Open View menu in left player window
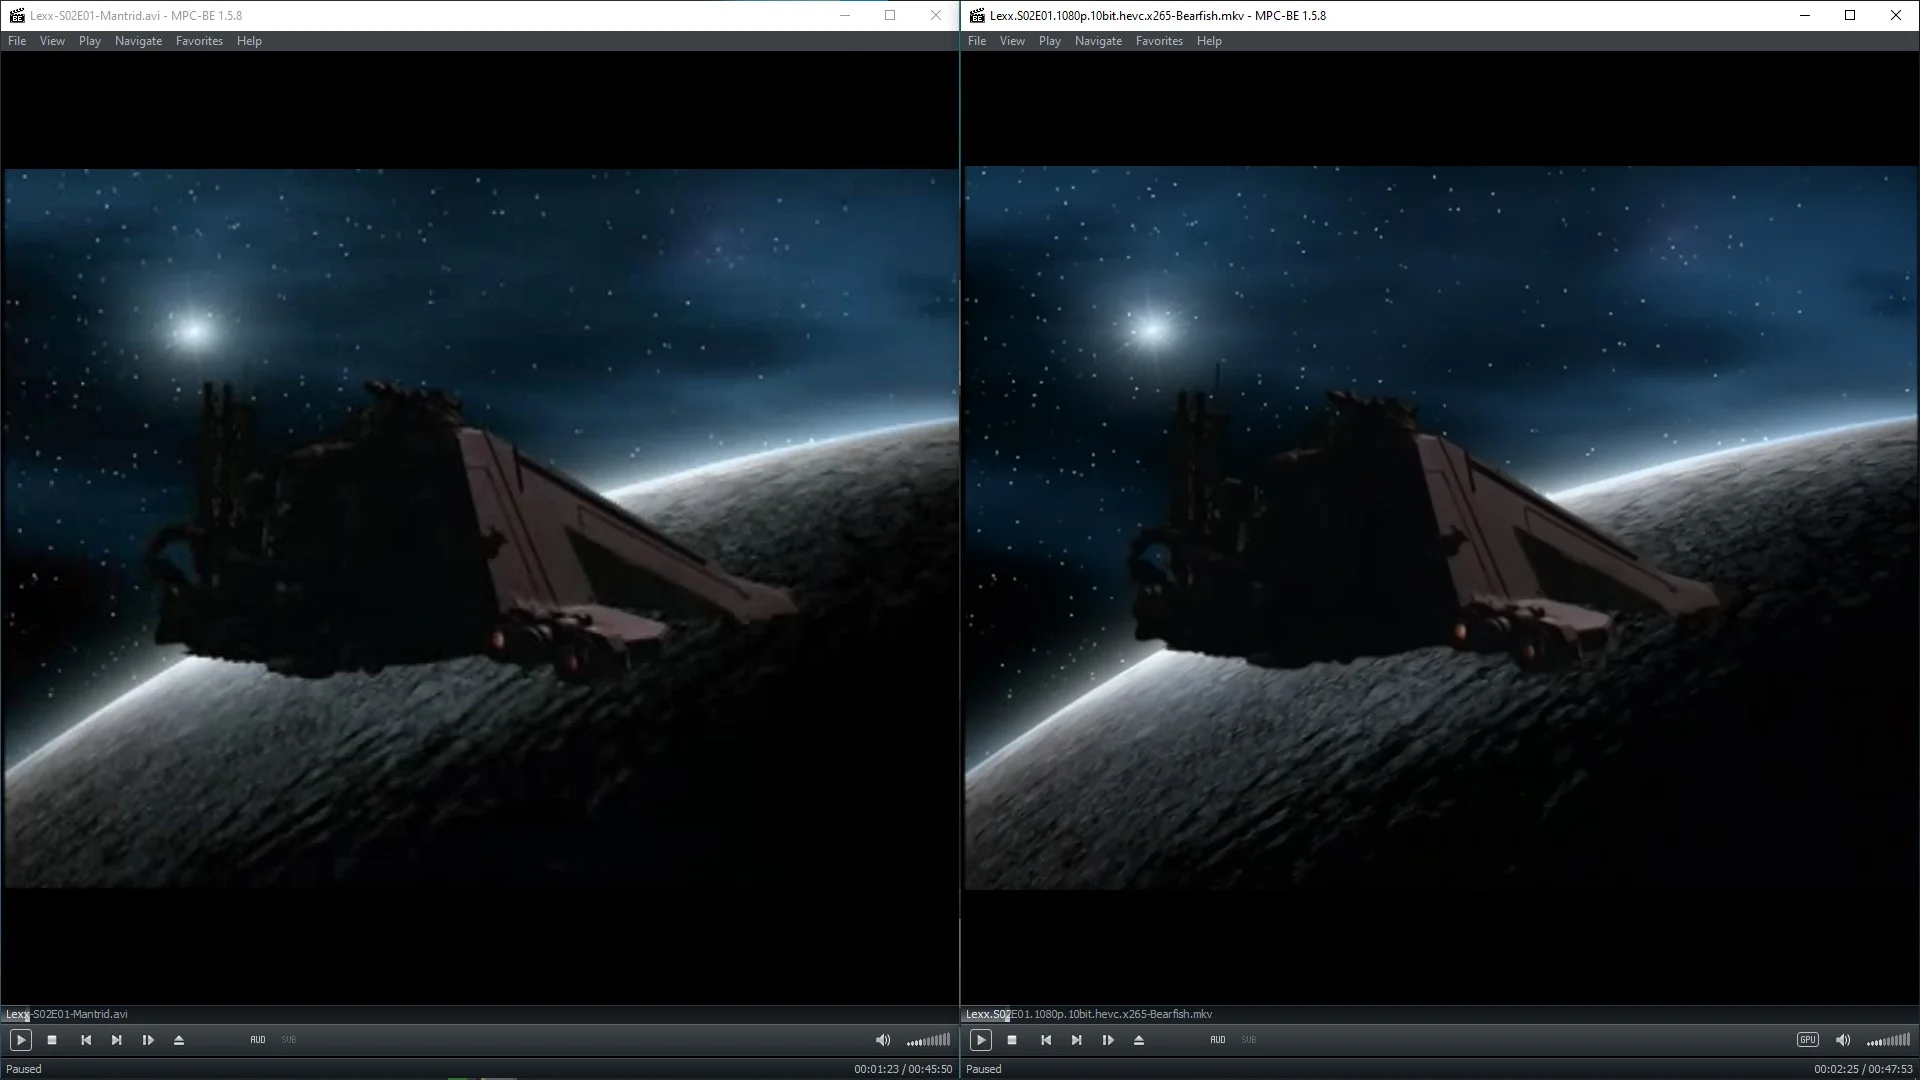Image resolution: width=1920 pixels, height=1080 pixels. [52, 41]
